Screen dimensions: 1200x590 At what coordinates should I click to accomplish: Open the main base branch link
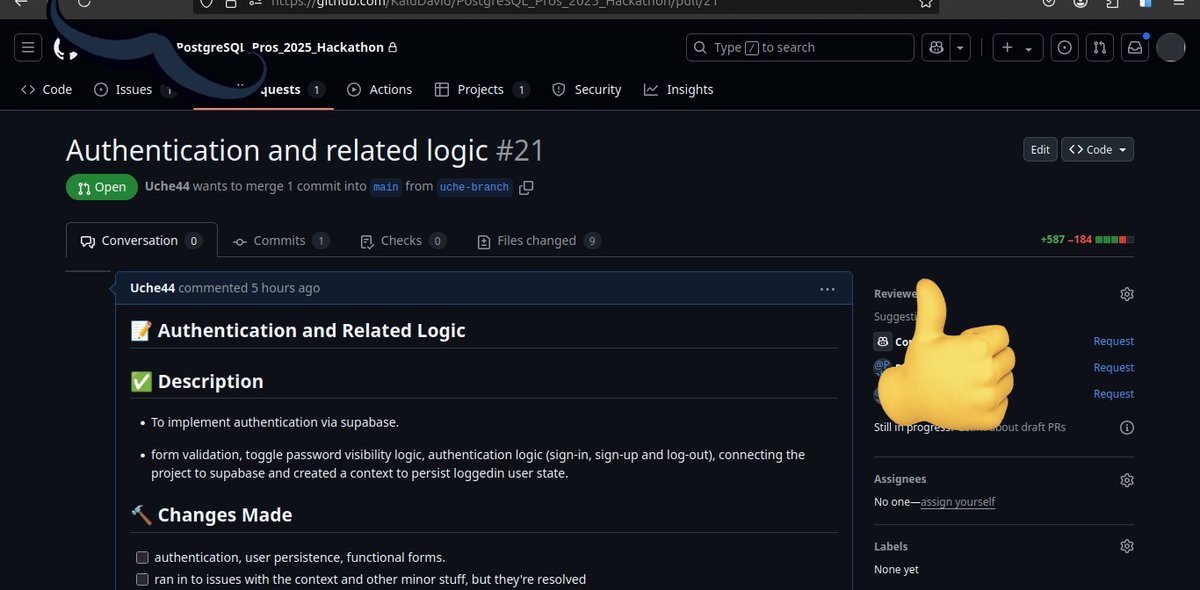(385, 187)
